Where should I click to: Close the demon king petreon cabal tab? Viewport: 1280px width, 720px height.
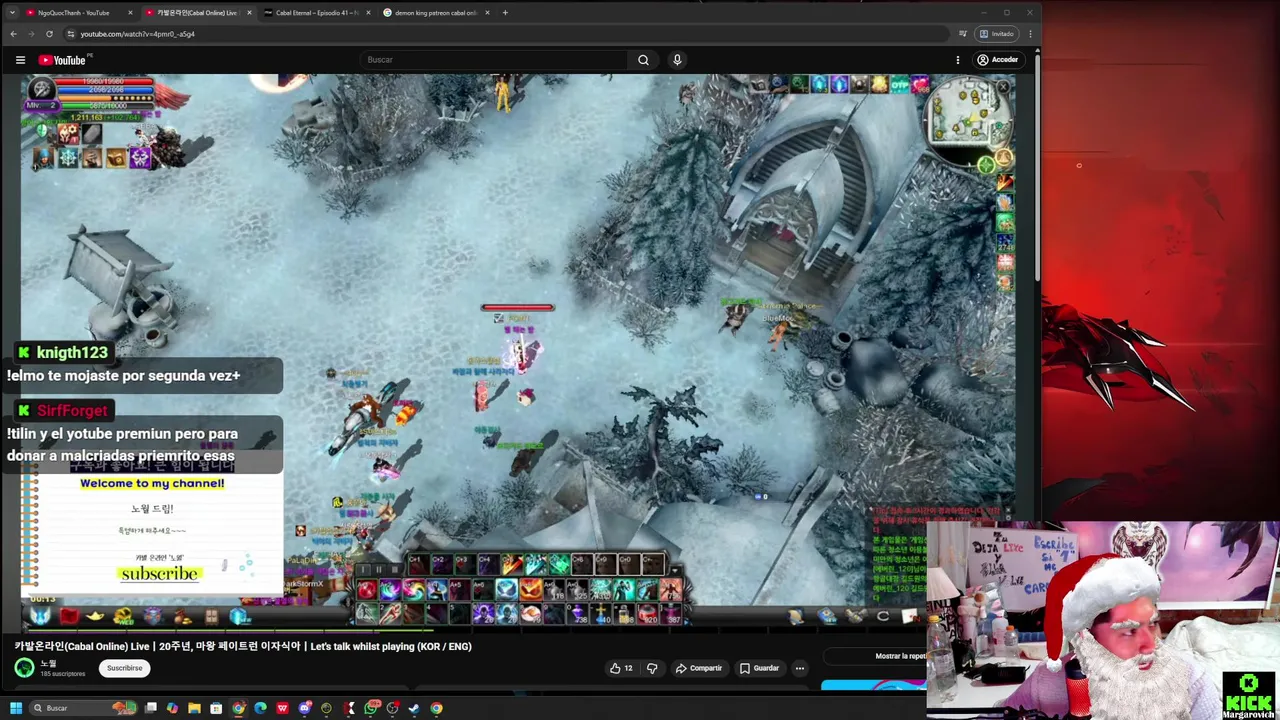[x=487, y=13]
